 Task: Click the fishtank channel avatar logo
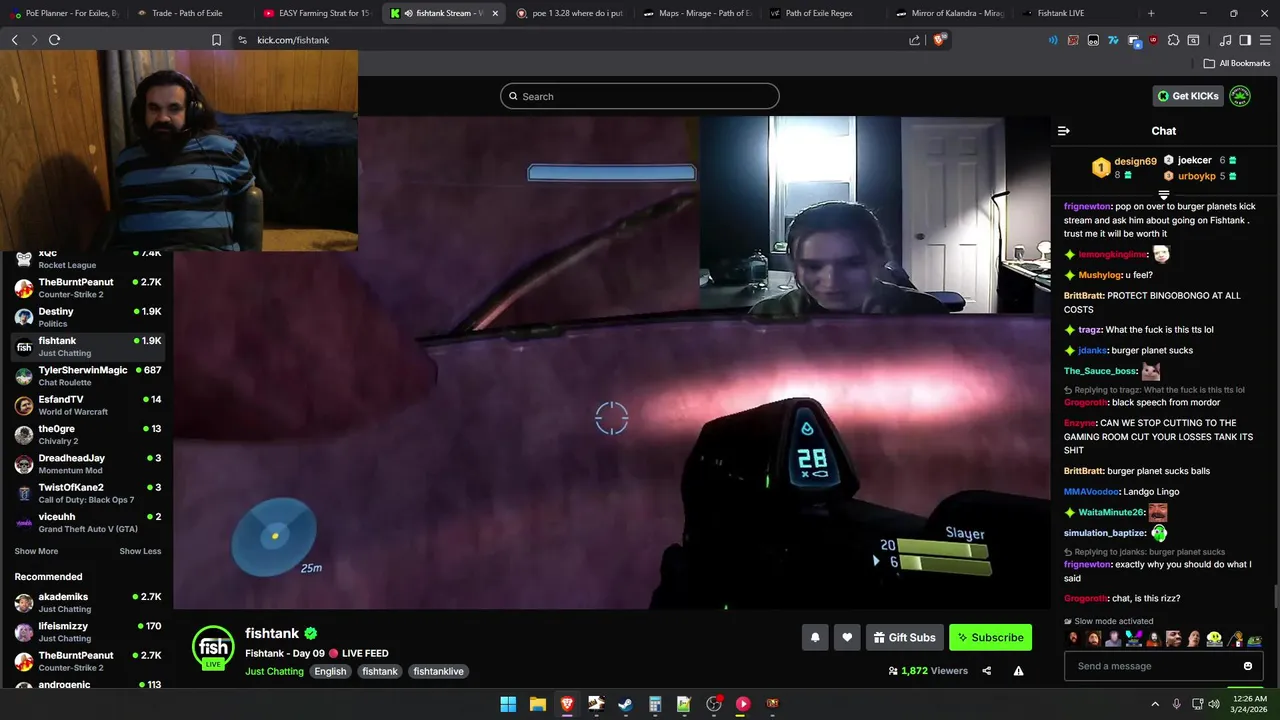point(213,647)
